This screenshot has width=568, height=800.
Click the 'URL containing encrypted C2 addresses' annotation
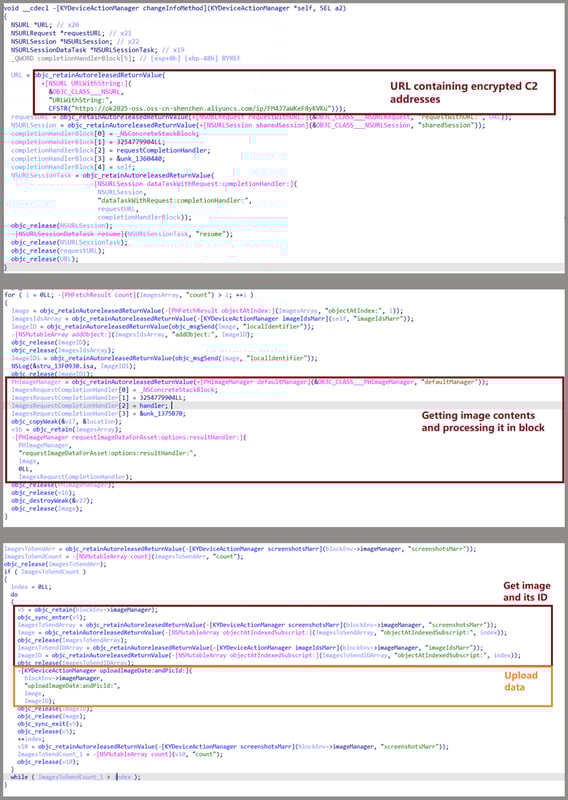coord(463,92)
